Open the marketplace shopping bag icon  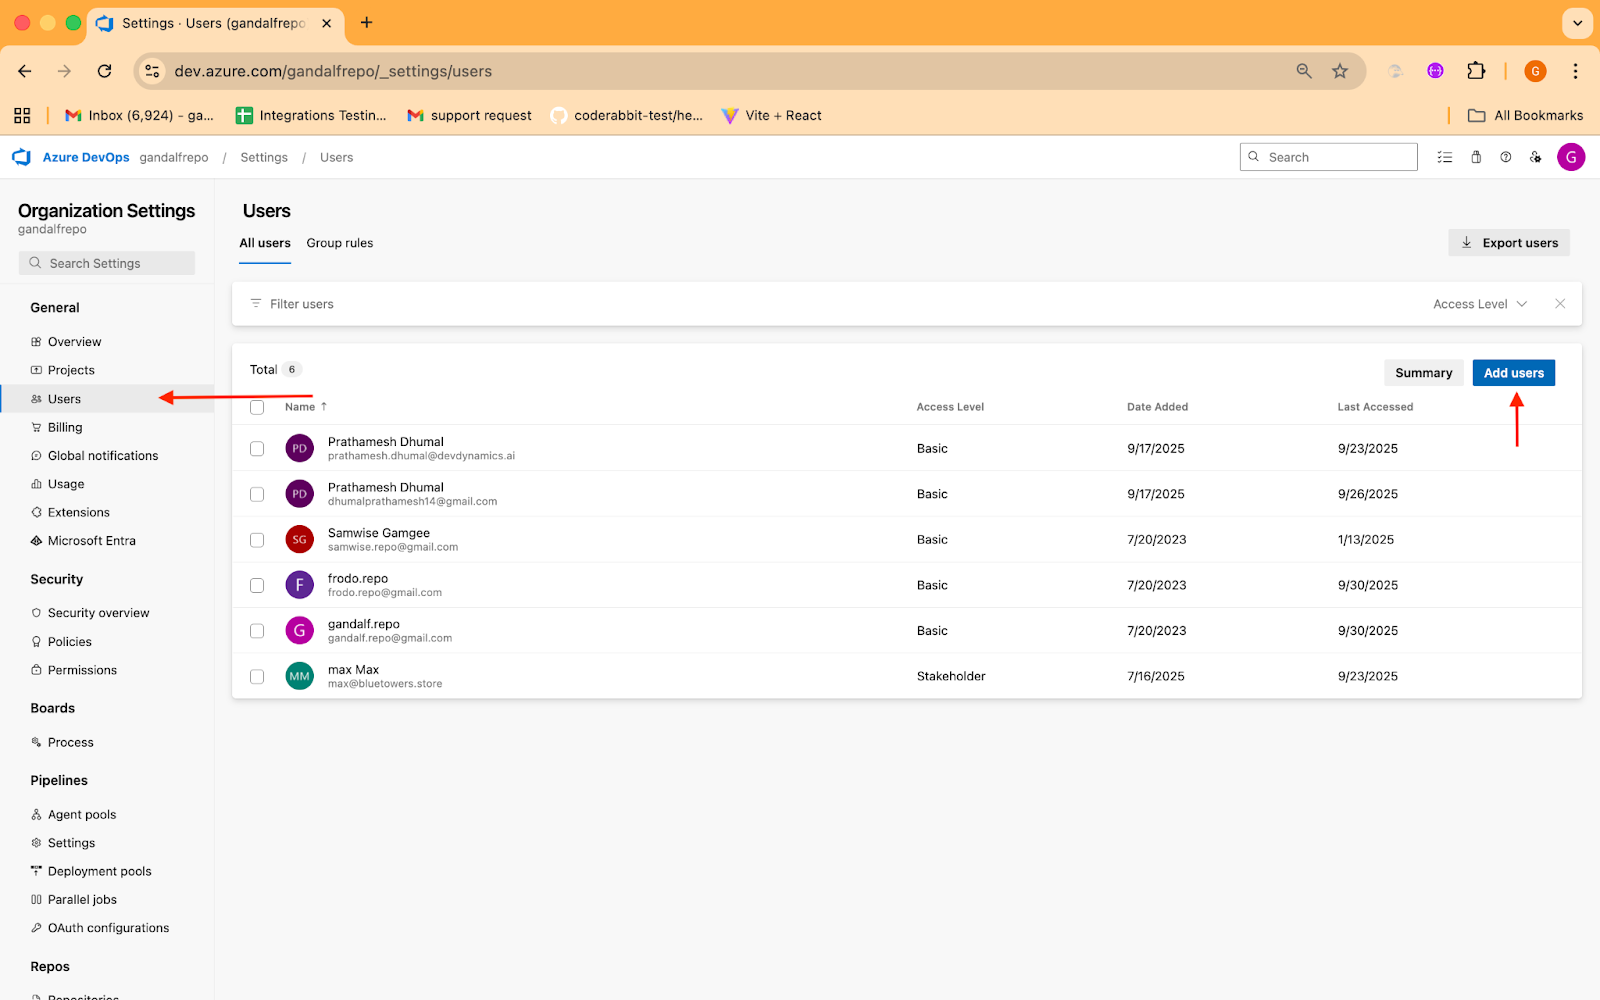point(1476,157)
